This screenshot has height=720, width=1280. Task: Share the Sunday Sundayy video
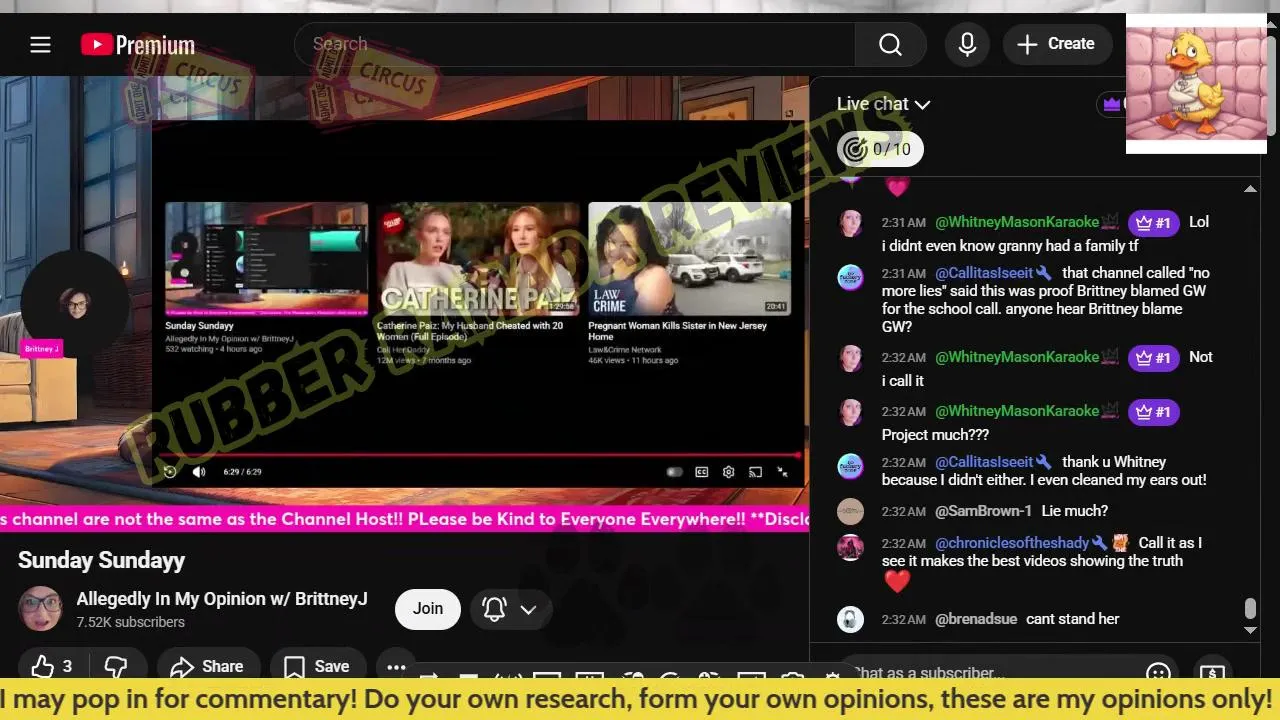pyautogui.click(x=207, y=667)
